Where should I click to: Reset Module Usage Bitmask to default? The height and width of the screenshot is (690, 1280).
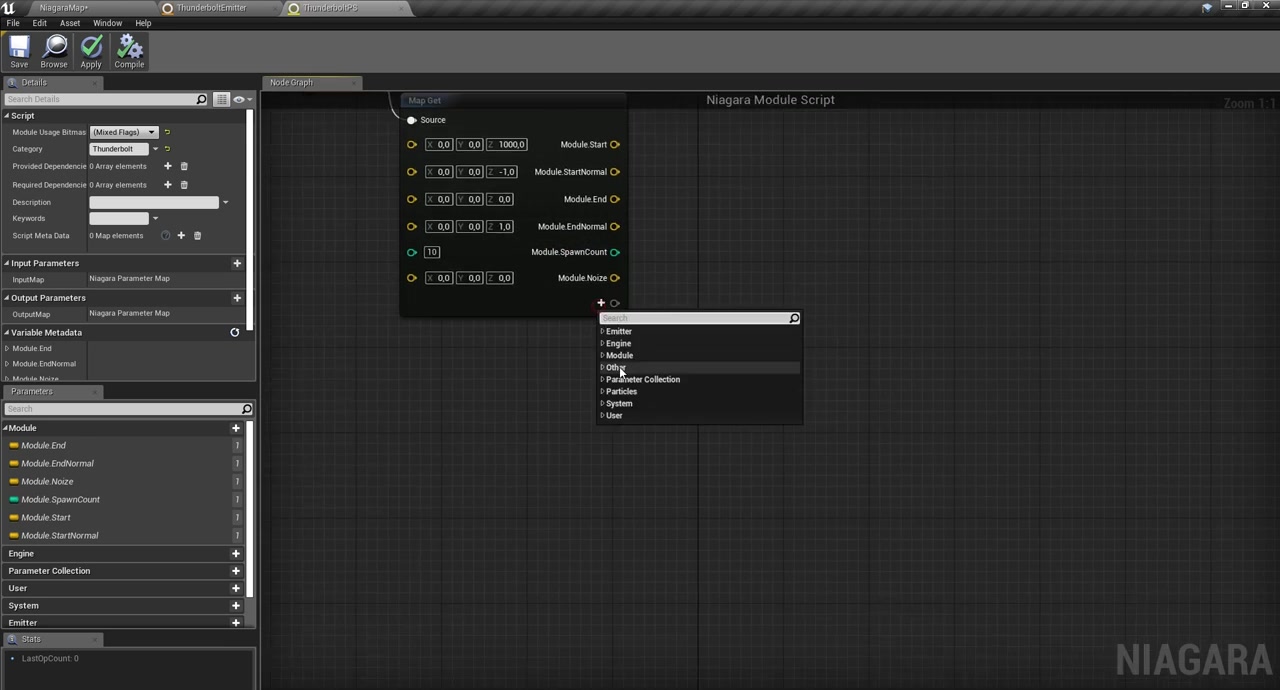coord(167,131)
